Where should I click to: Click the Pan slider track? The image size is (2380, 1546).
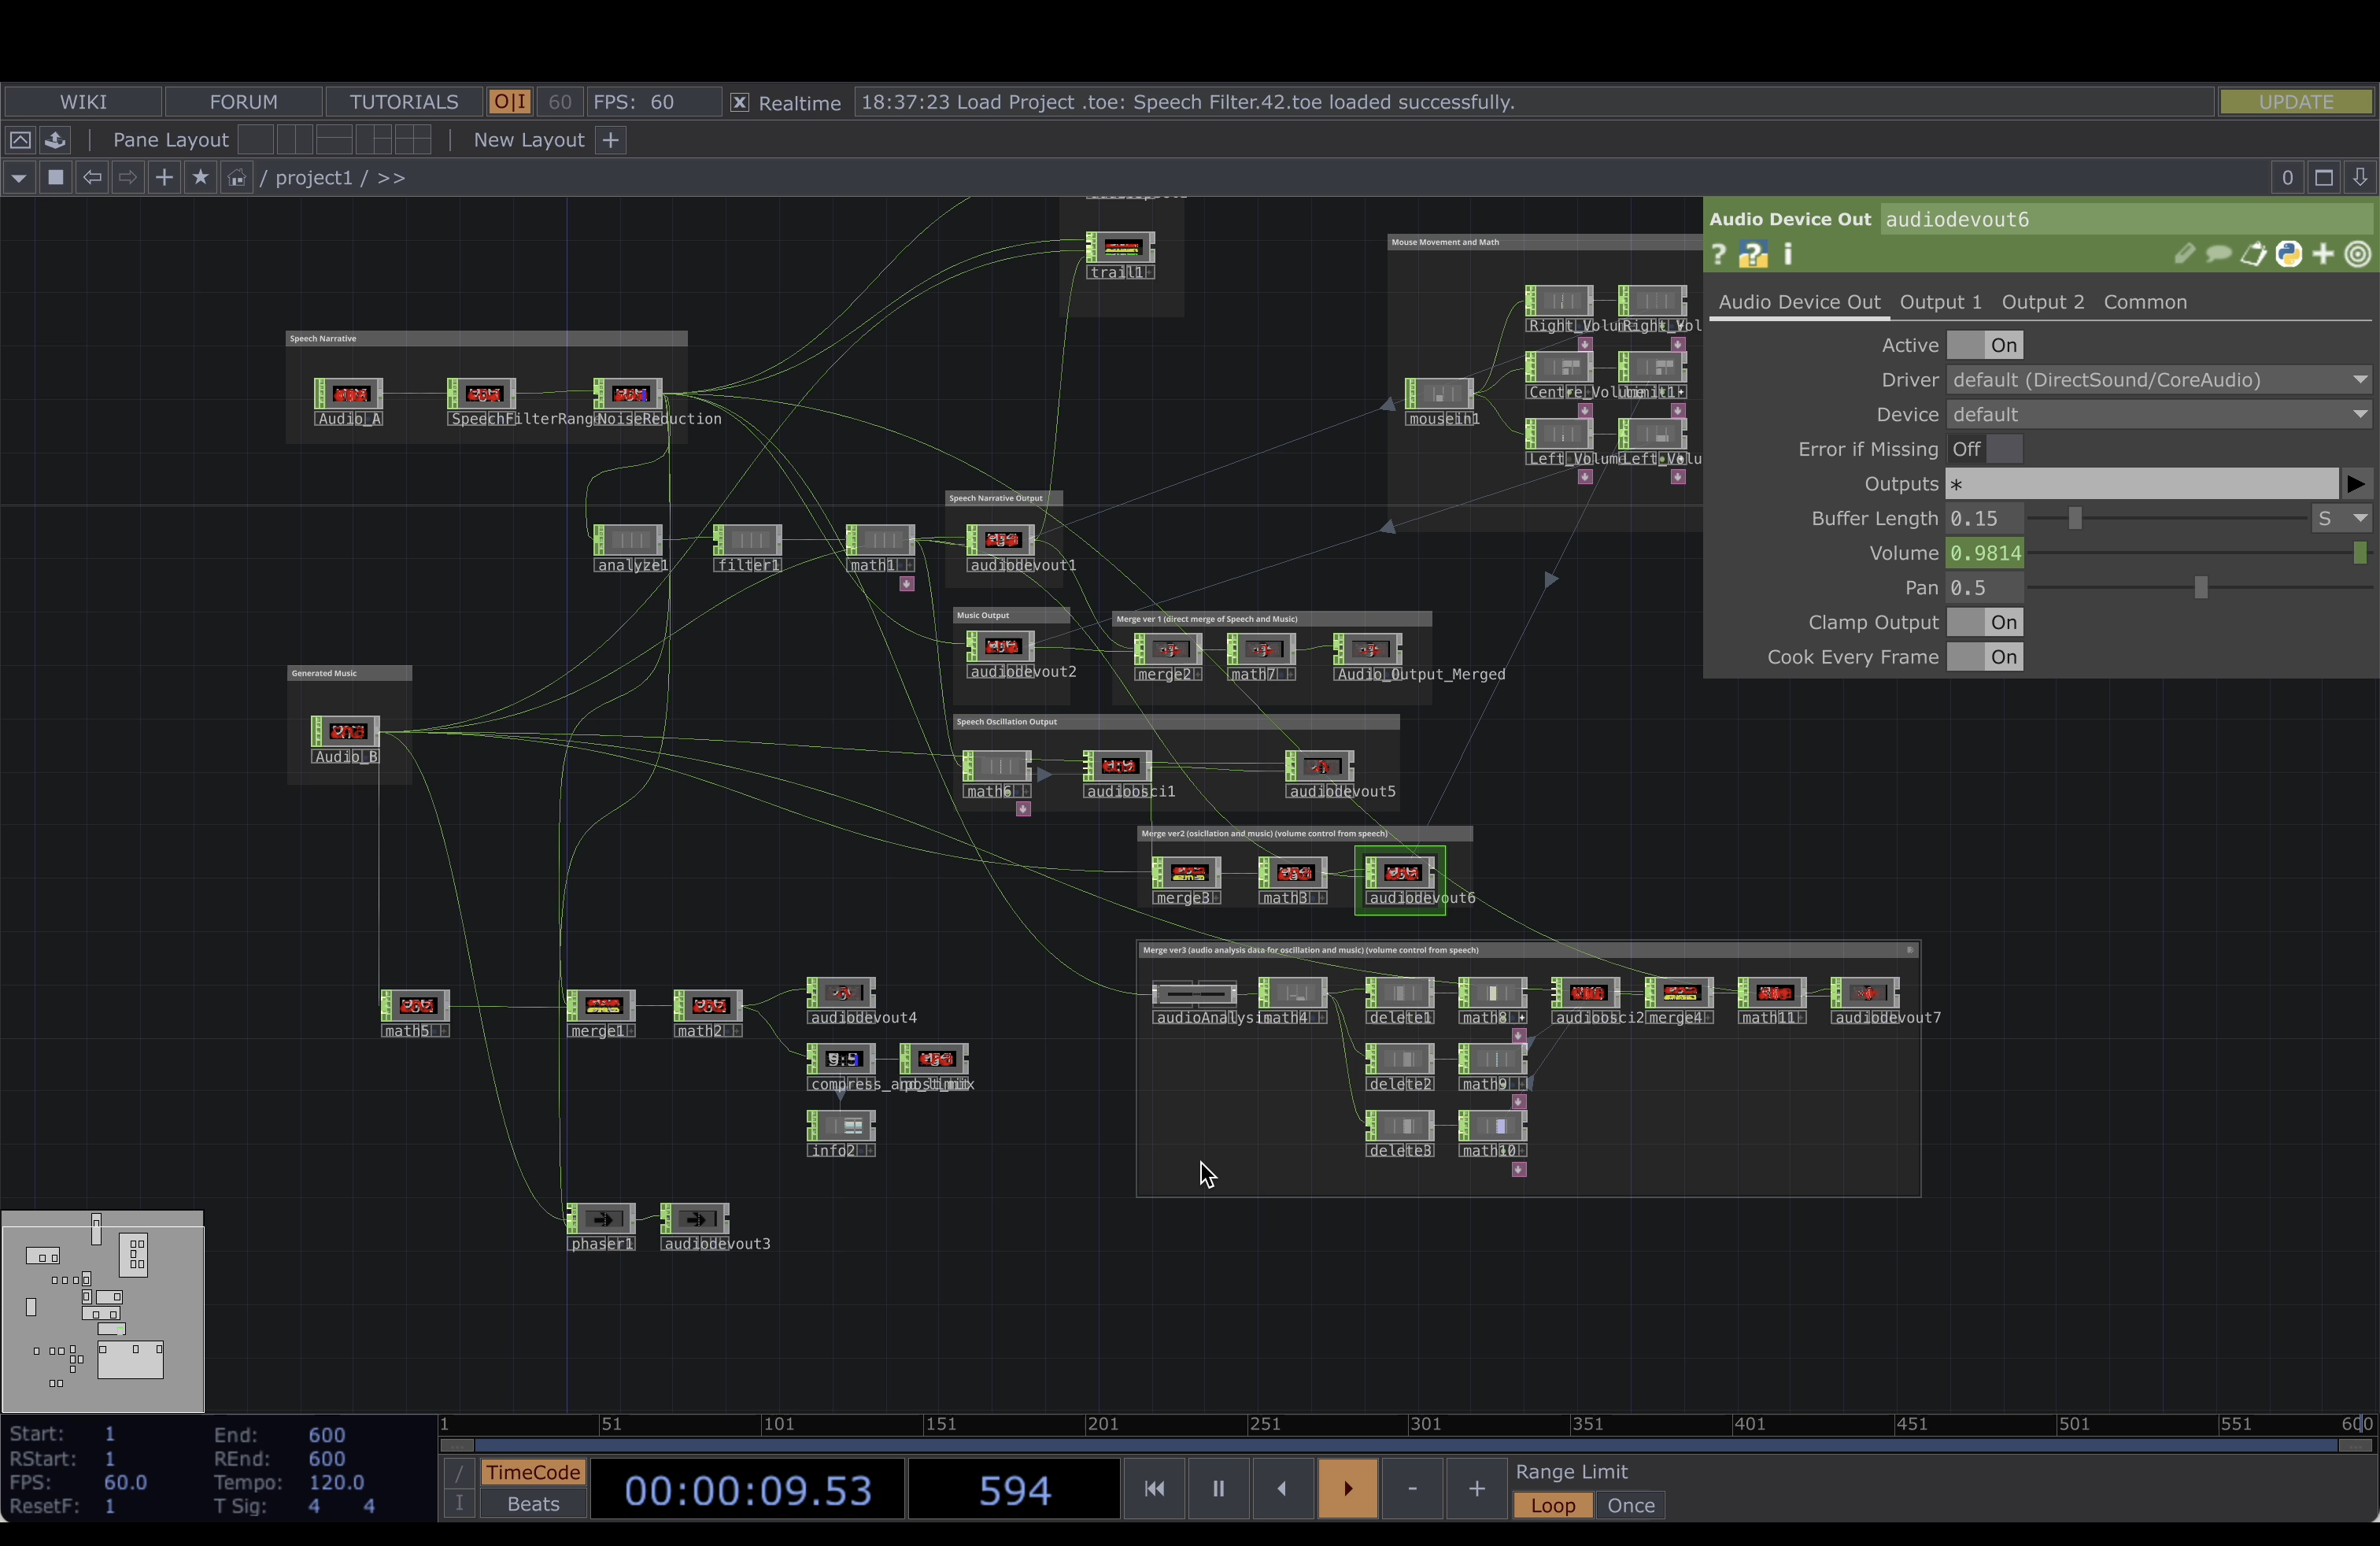2100,588
